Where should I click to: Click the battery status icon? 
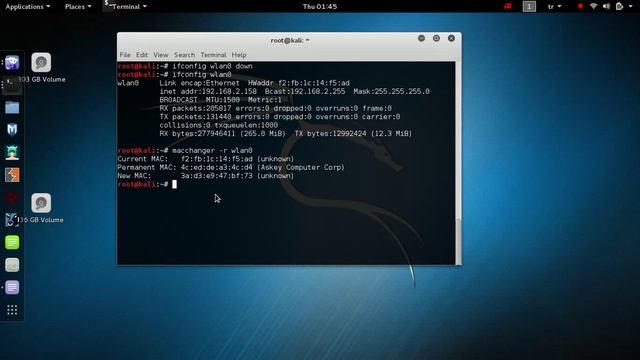(619, 6)
